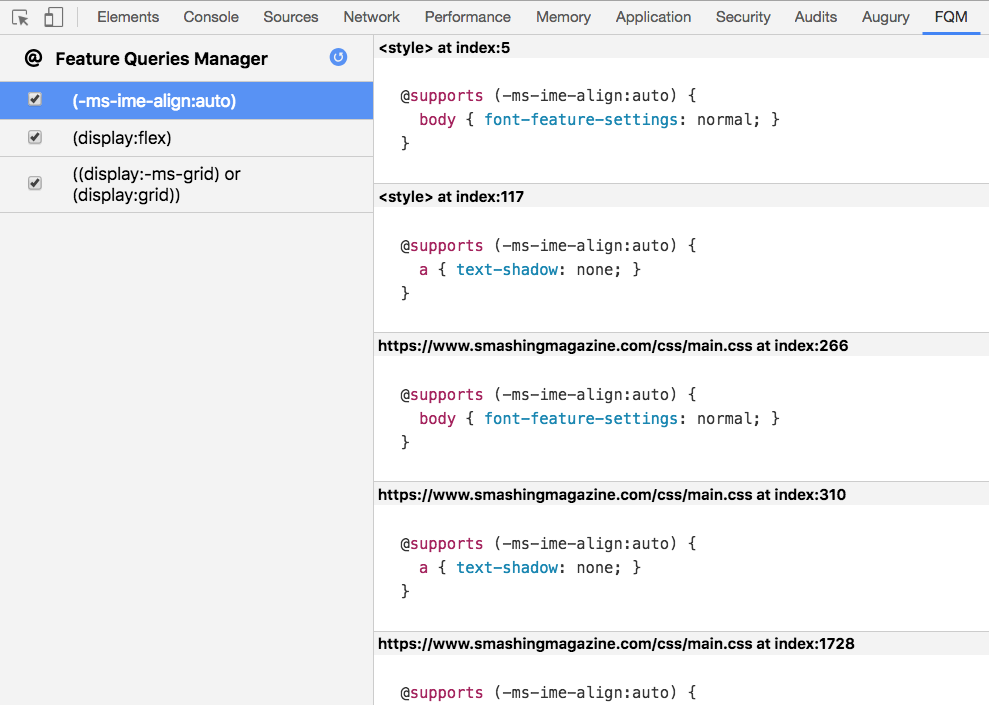The image size is (989, 705).
Task: Open the Application tab
Action: tap(653, 17)
